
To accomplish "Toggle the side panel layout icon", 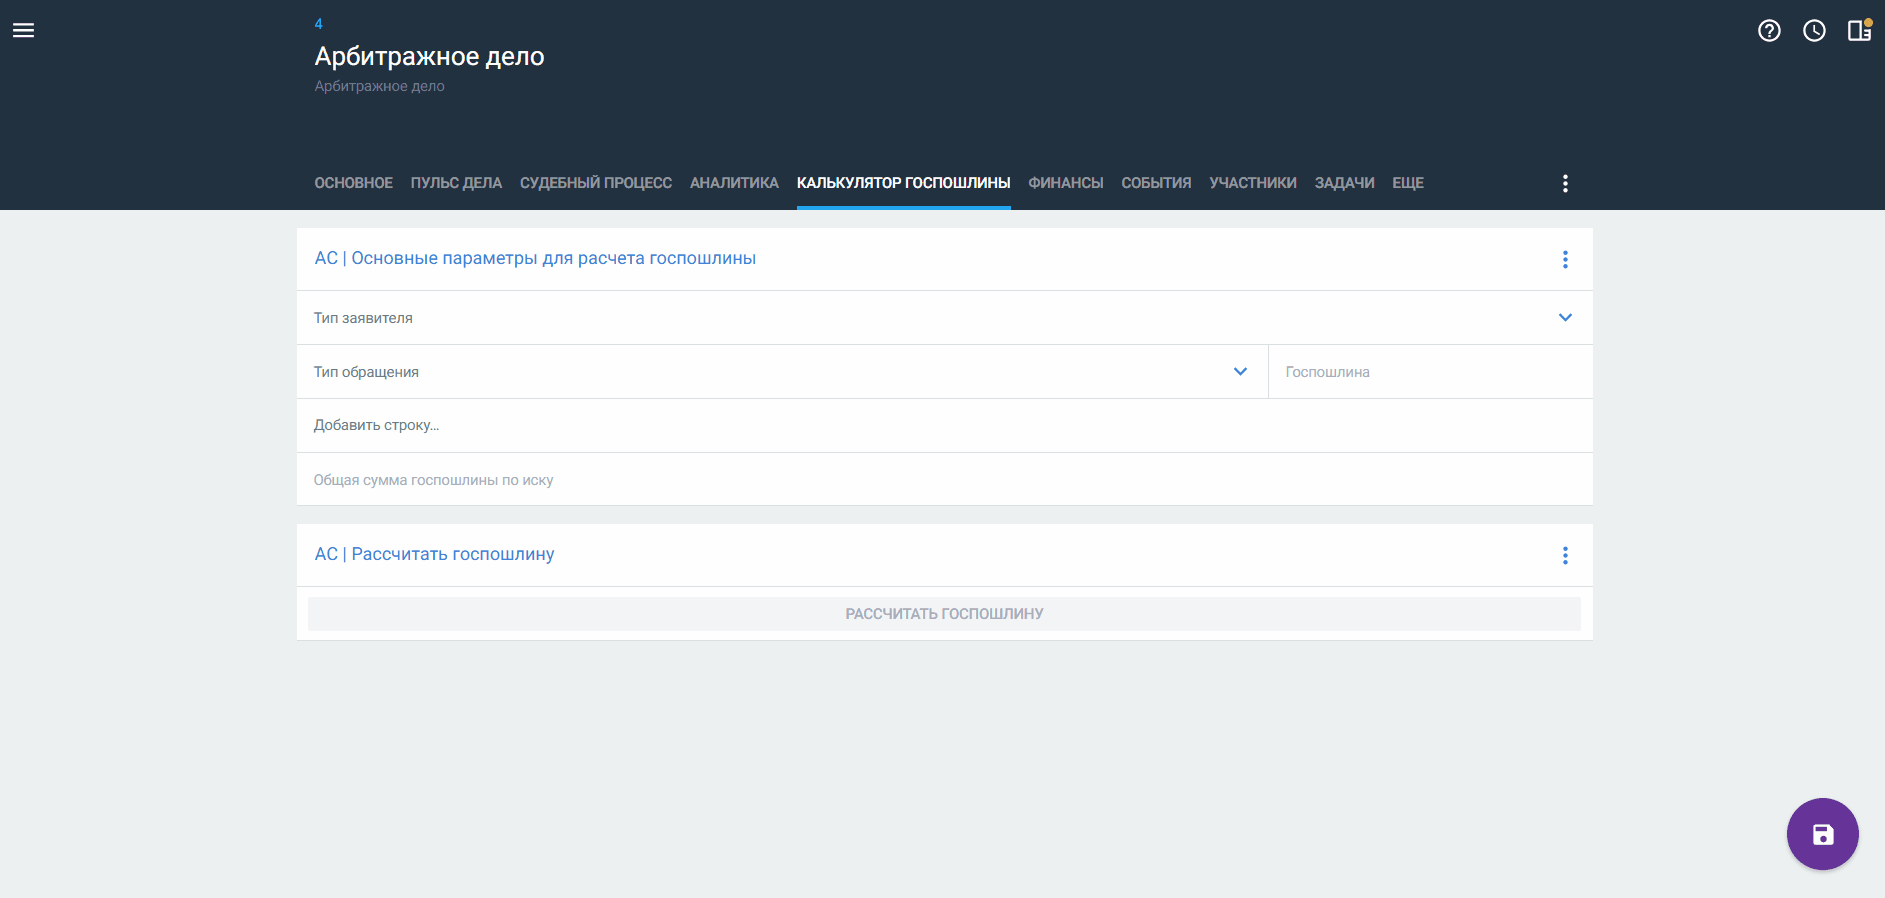I will click(x=1859, y=31).
